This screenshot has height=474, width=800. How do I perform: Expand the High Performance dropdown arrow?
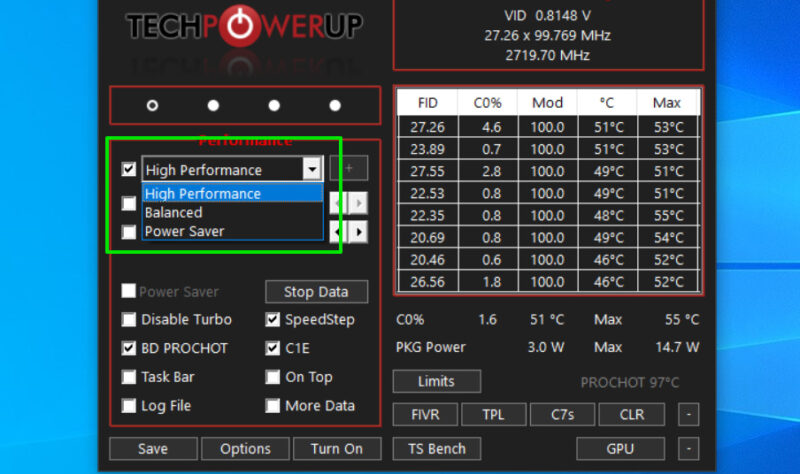(x=312, y=168)
